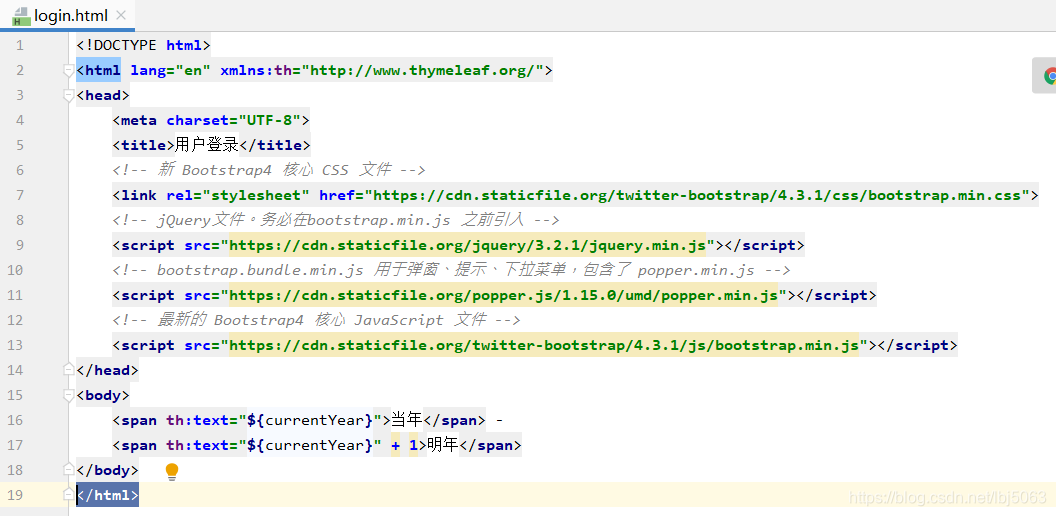Click the '+ 1' after currentYear on line 17
The image size is (1056, 516).
point(404,445)
